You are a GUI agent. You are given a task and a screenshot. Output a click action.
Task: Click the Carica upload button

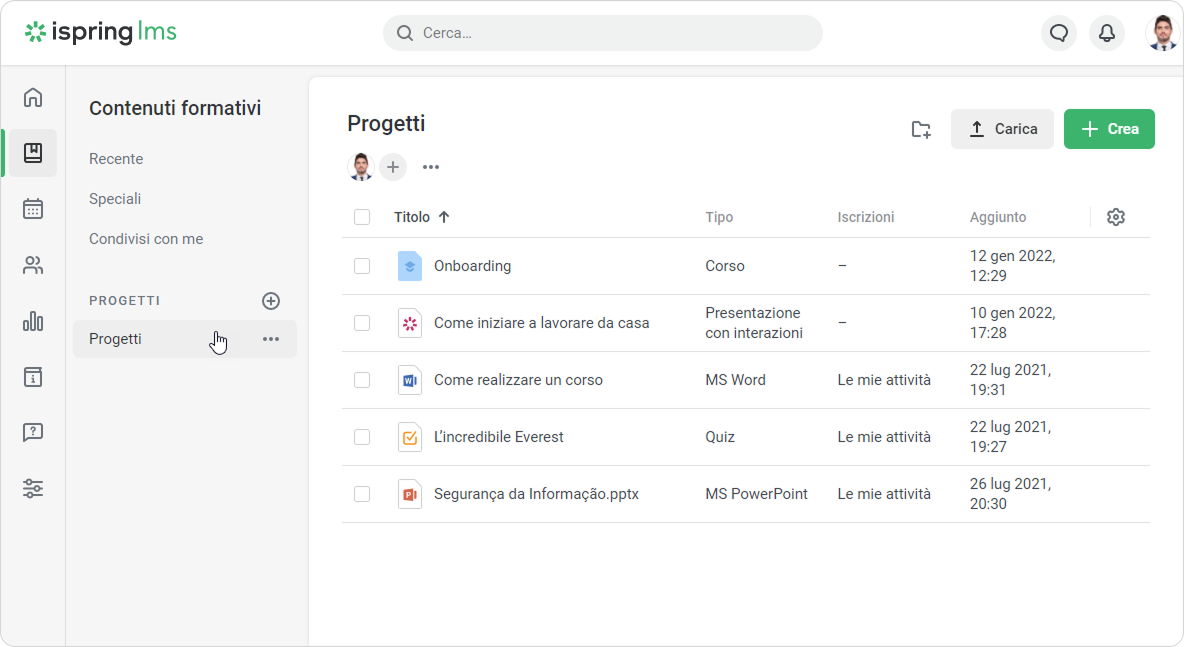1002,129
